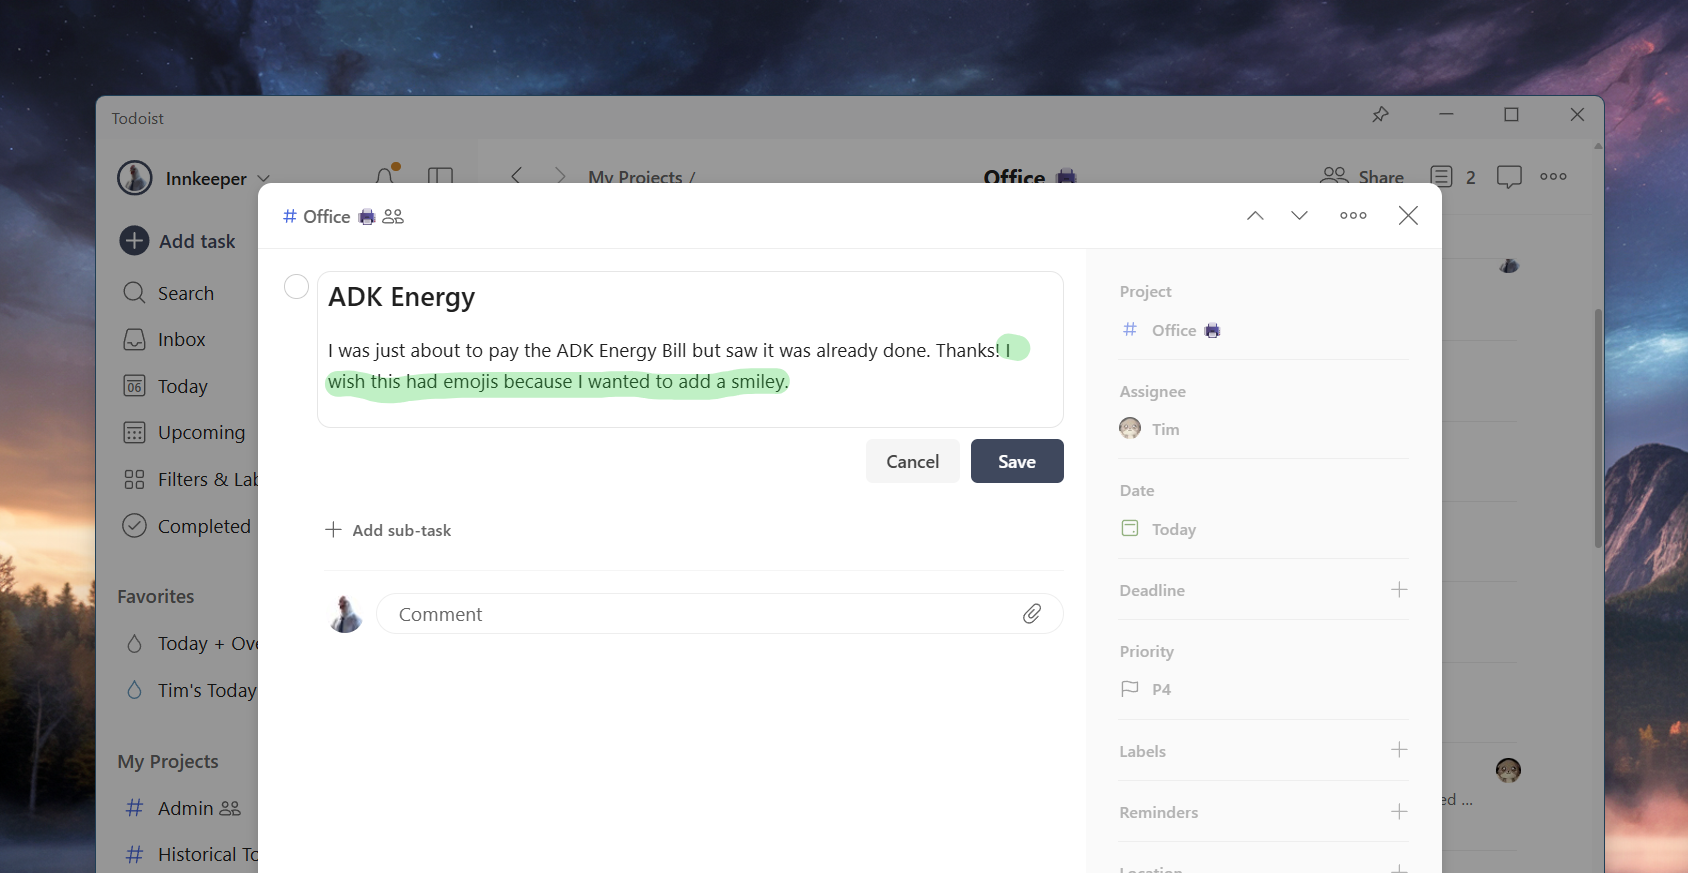Click the Today calendar icon in Date
This screenshot has height=873, width=1688.
pos(1130,528)
